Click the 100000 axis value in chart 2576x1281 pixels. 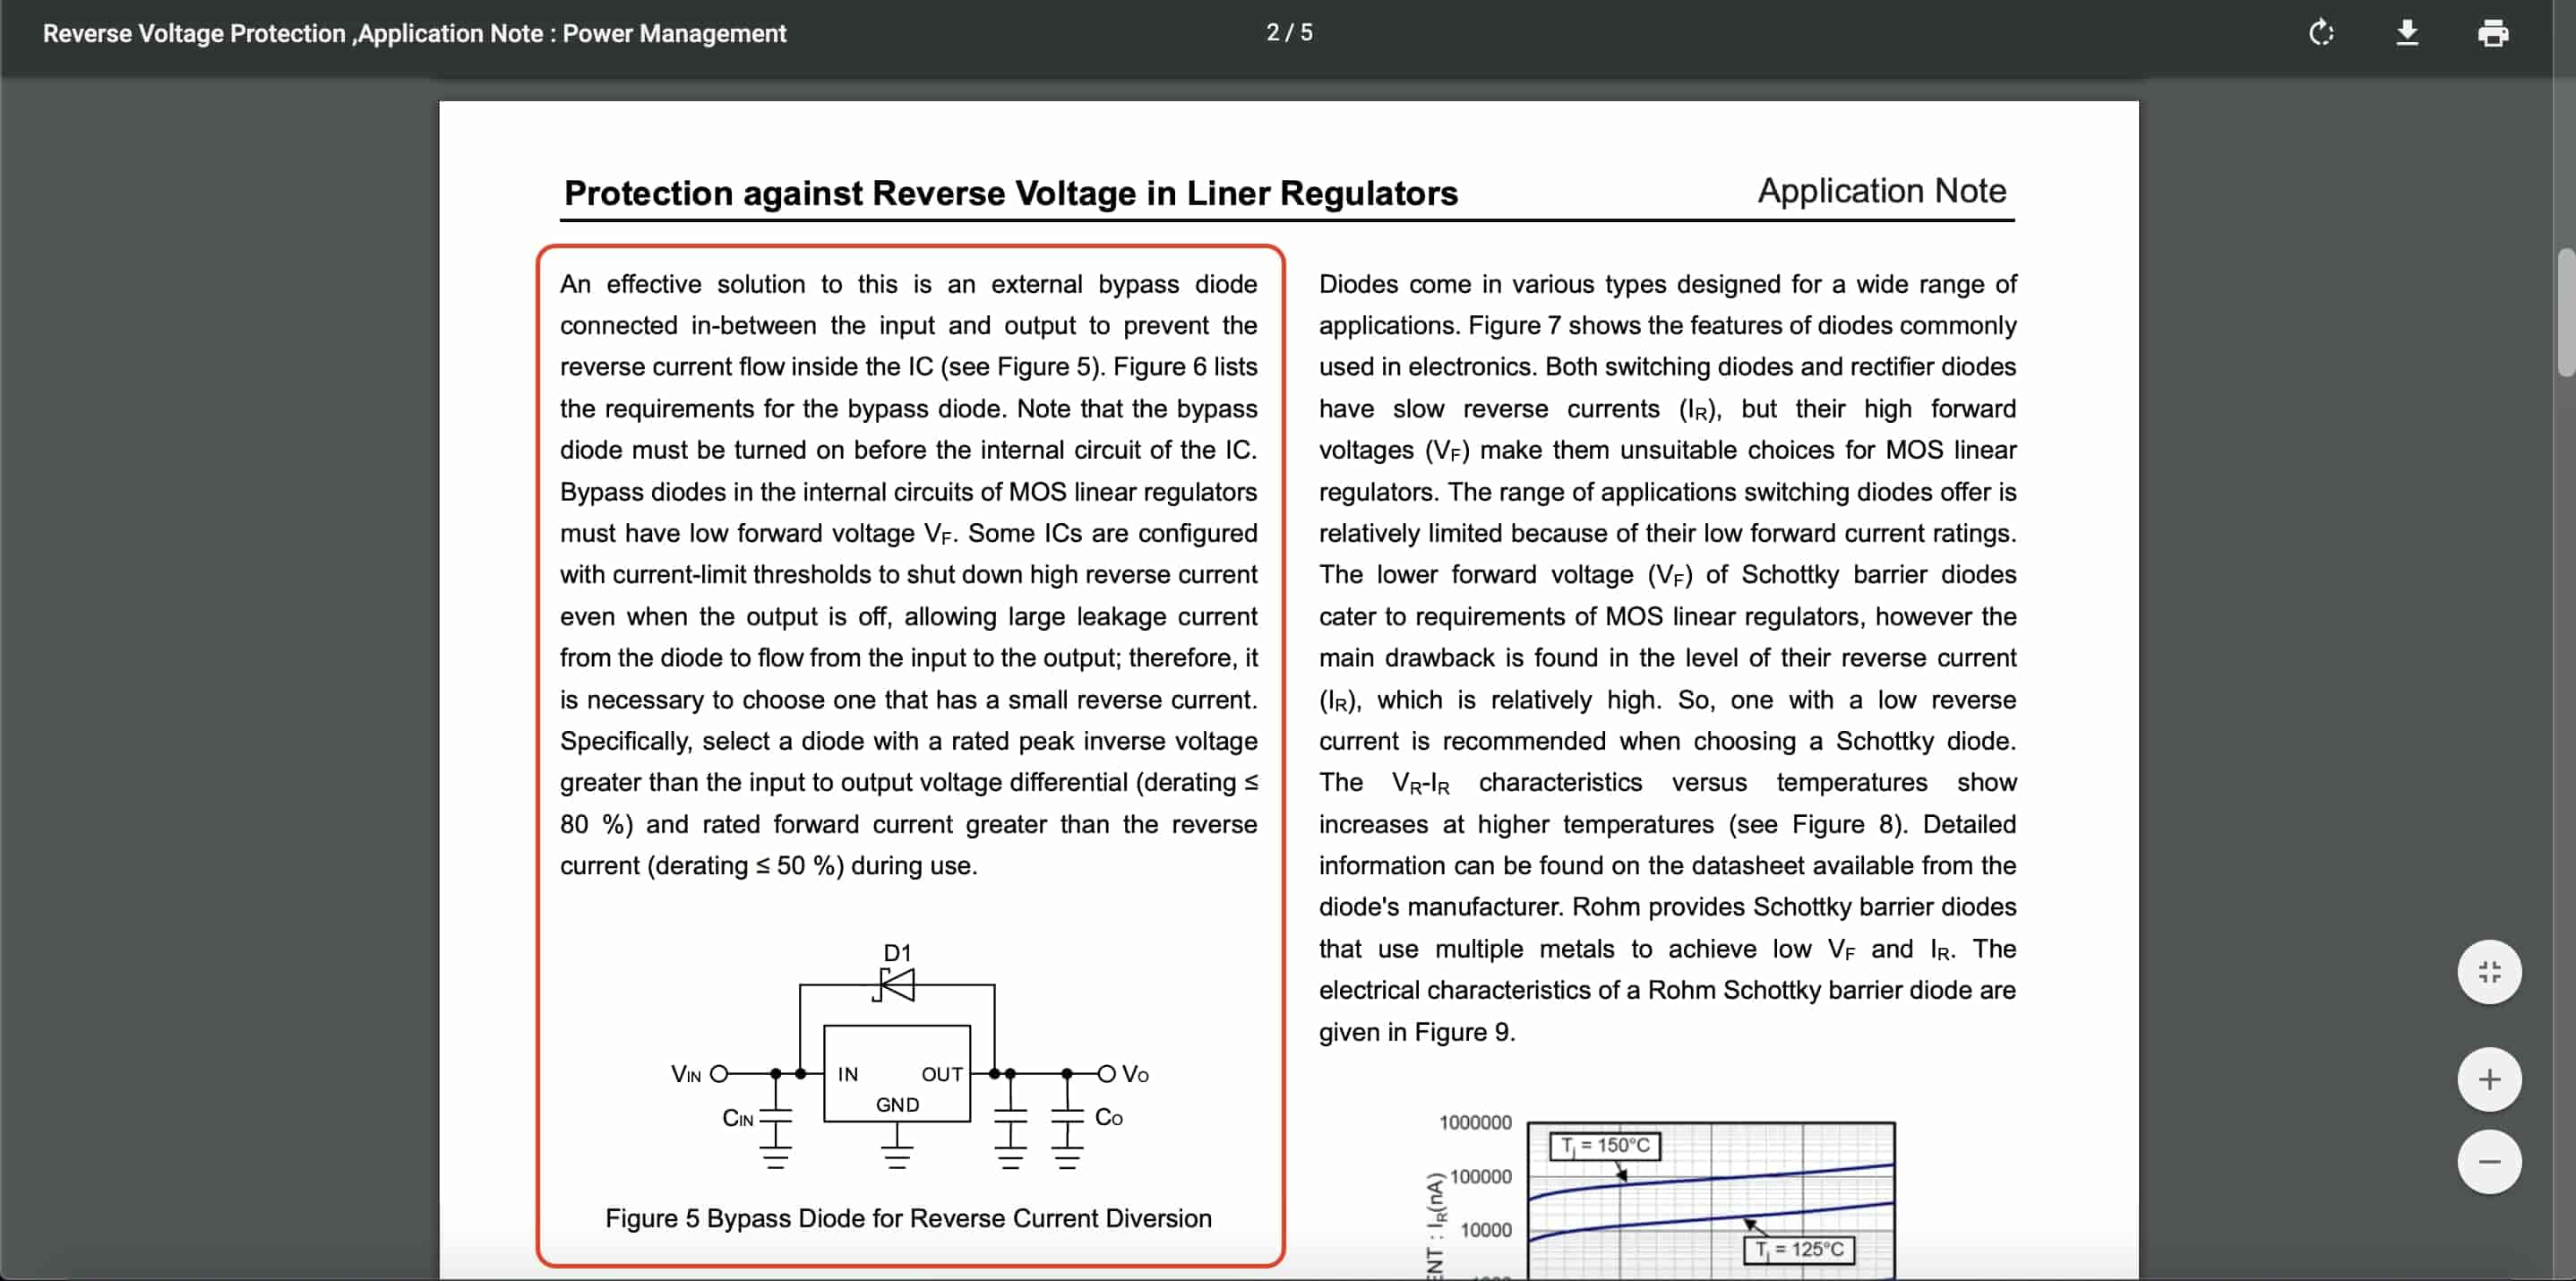[x=1480, y=1176]
